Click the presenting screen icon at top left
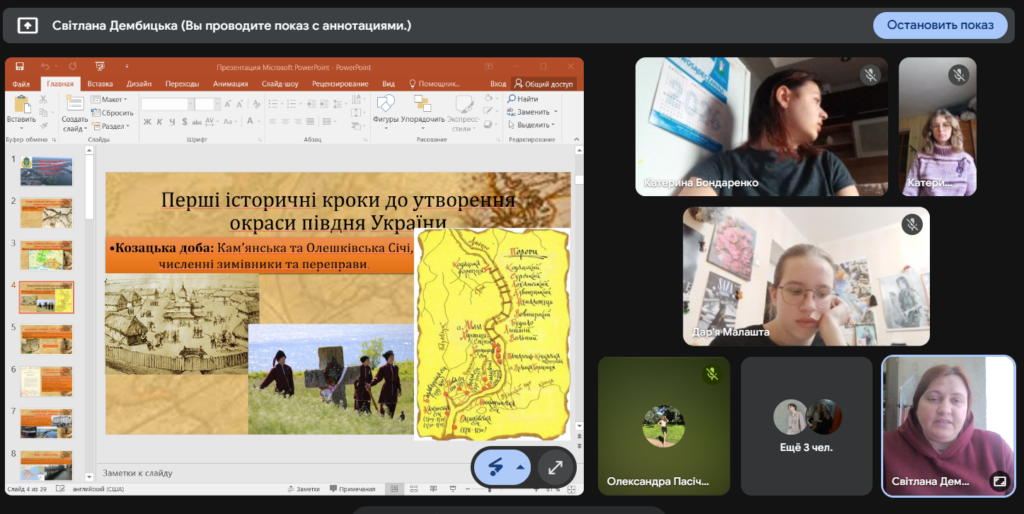Image resolution: width=1024 pixels, height=514 pixels. pos(28,25)
